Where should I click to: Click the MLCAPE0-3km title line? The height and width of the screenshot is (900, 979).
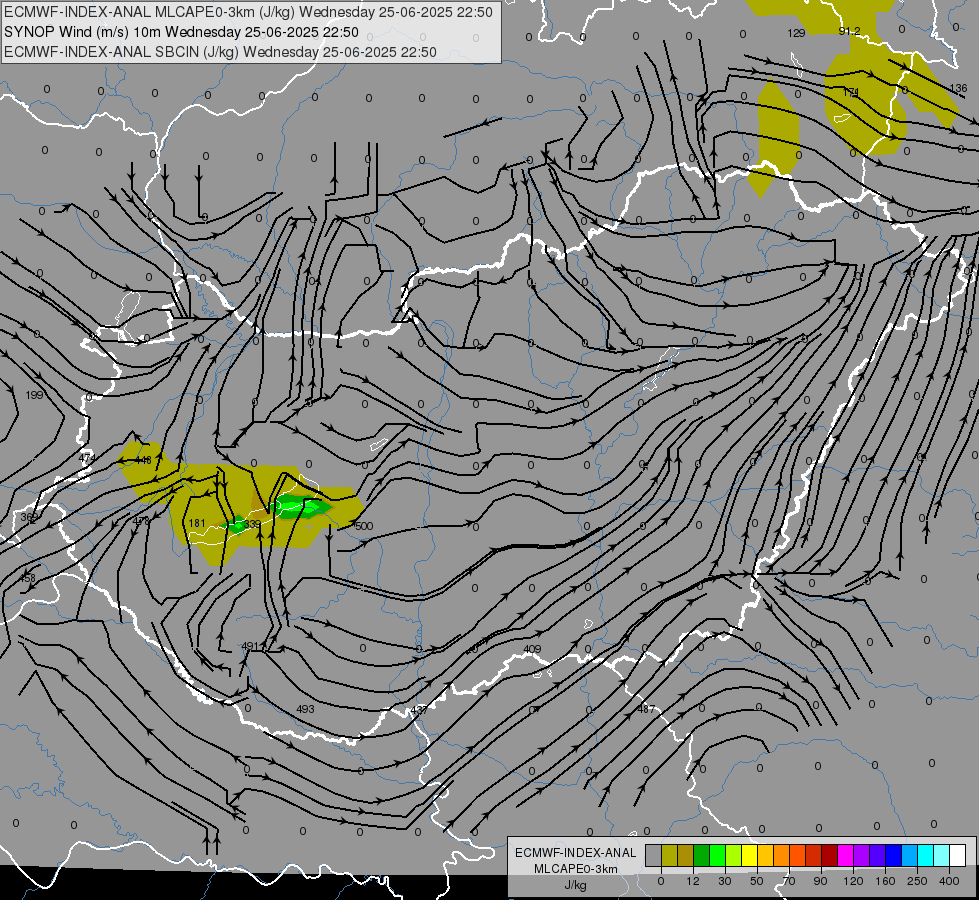[x=248, y=12]
